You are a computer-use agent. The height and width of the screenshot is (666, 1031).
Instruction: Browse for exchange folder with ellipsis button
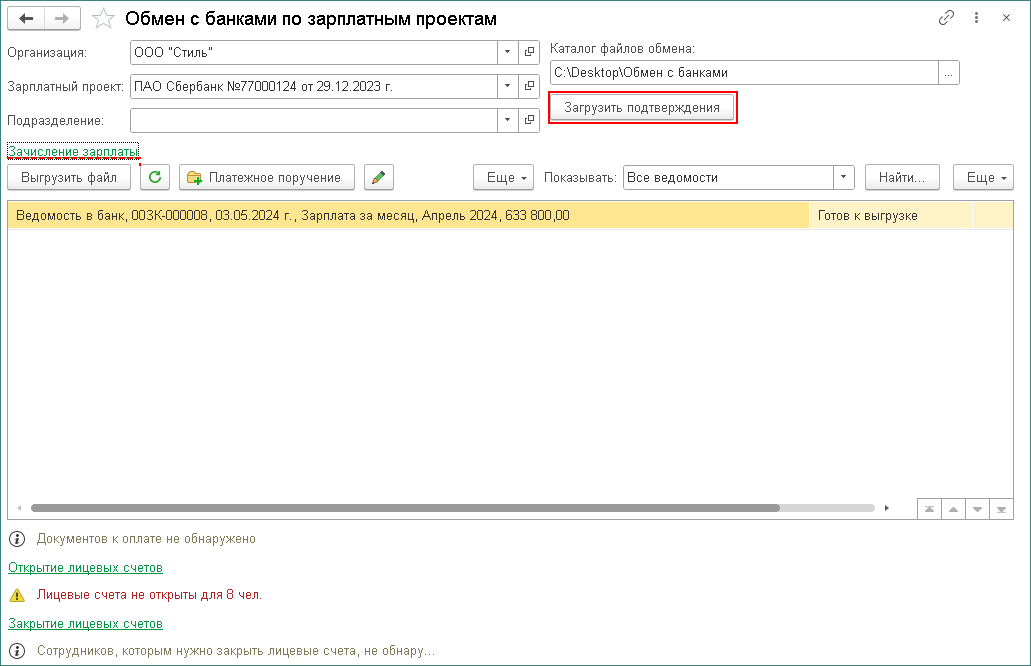(x=948, y=72)
